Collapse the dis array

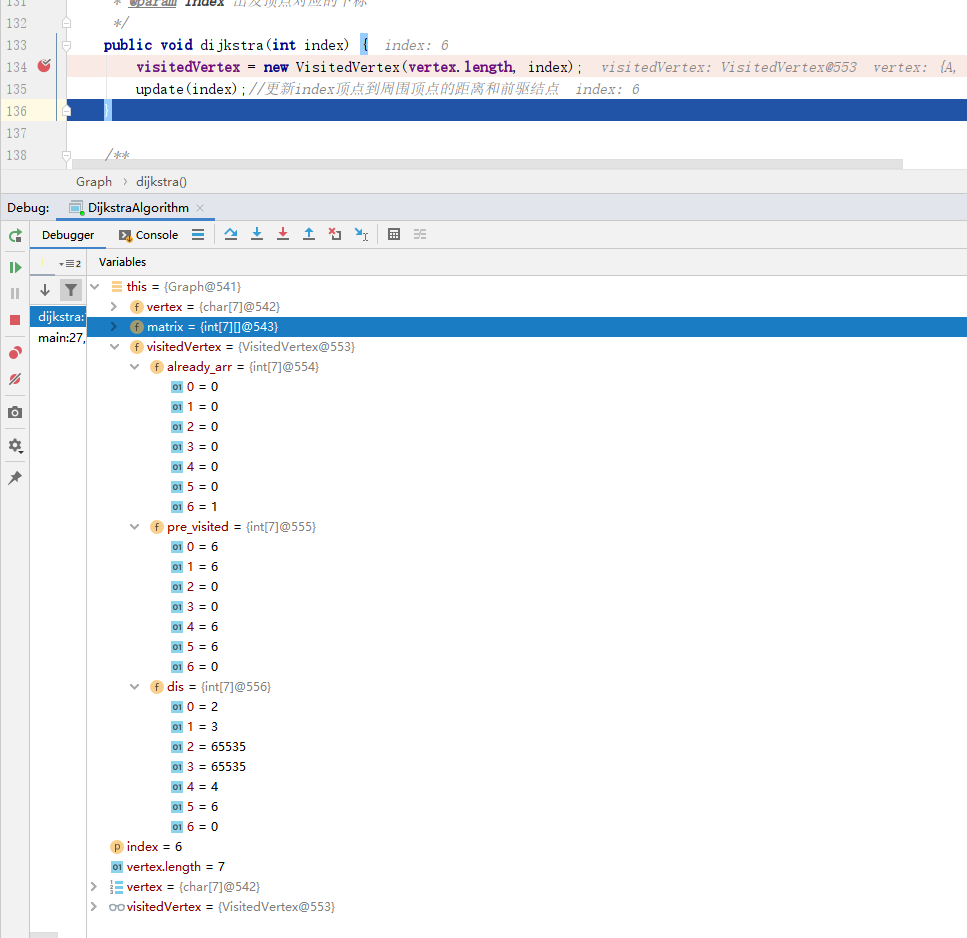point(134,686)
